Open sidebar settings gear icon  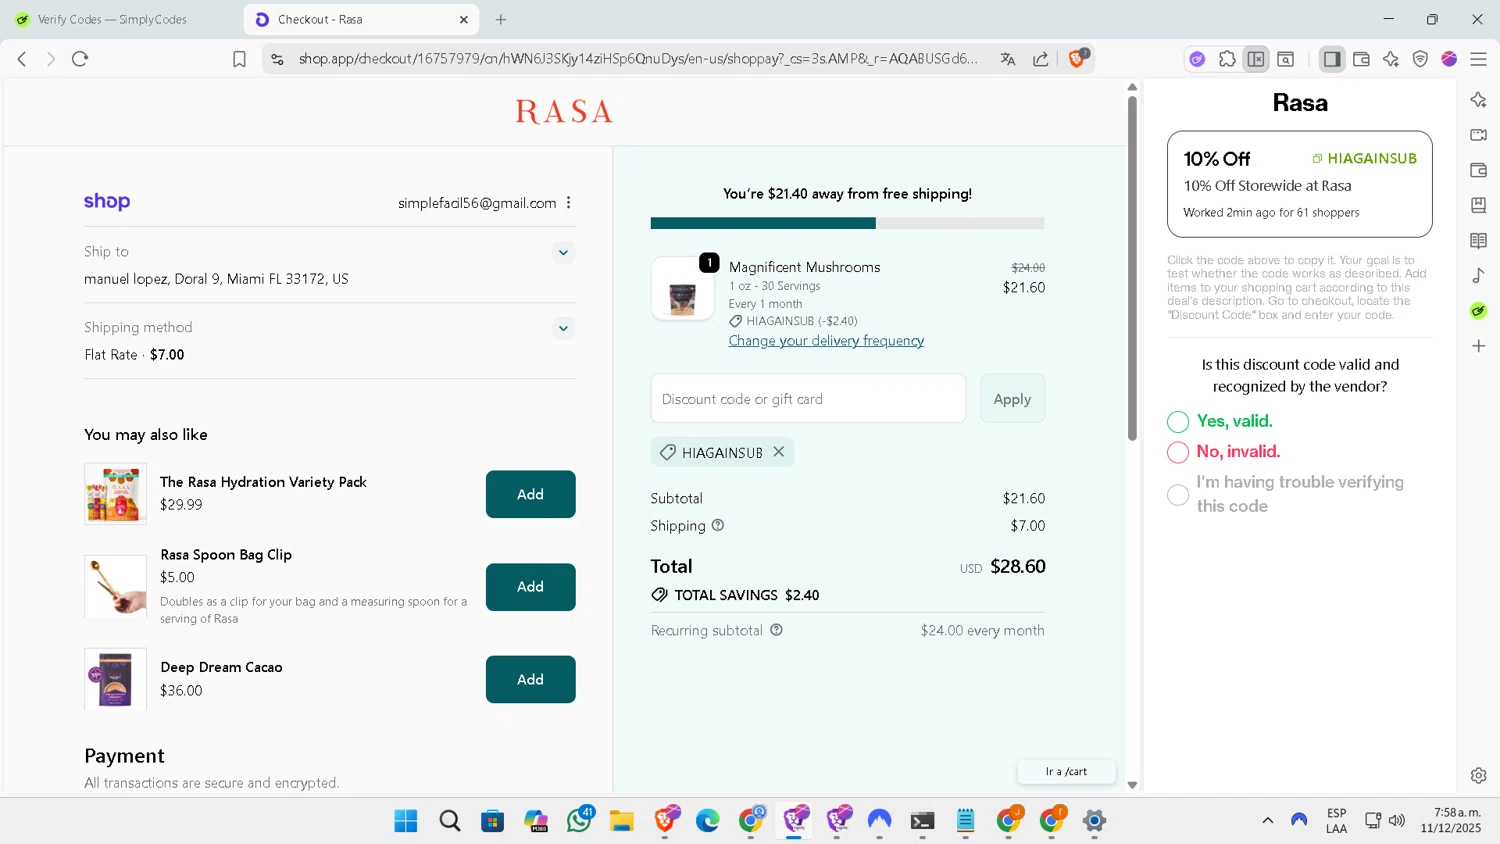click(1479, 775)
